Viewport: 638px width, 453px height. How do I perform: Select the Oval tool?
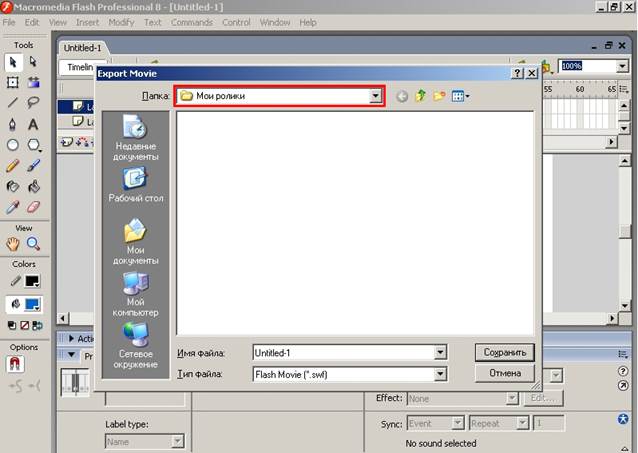tap(13, 145)
